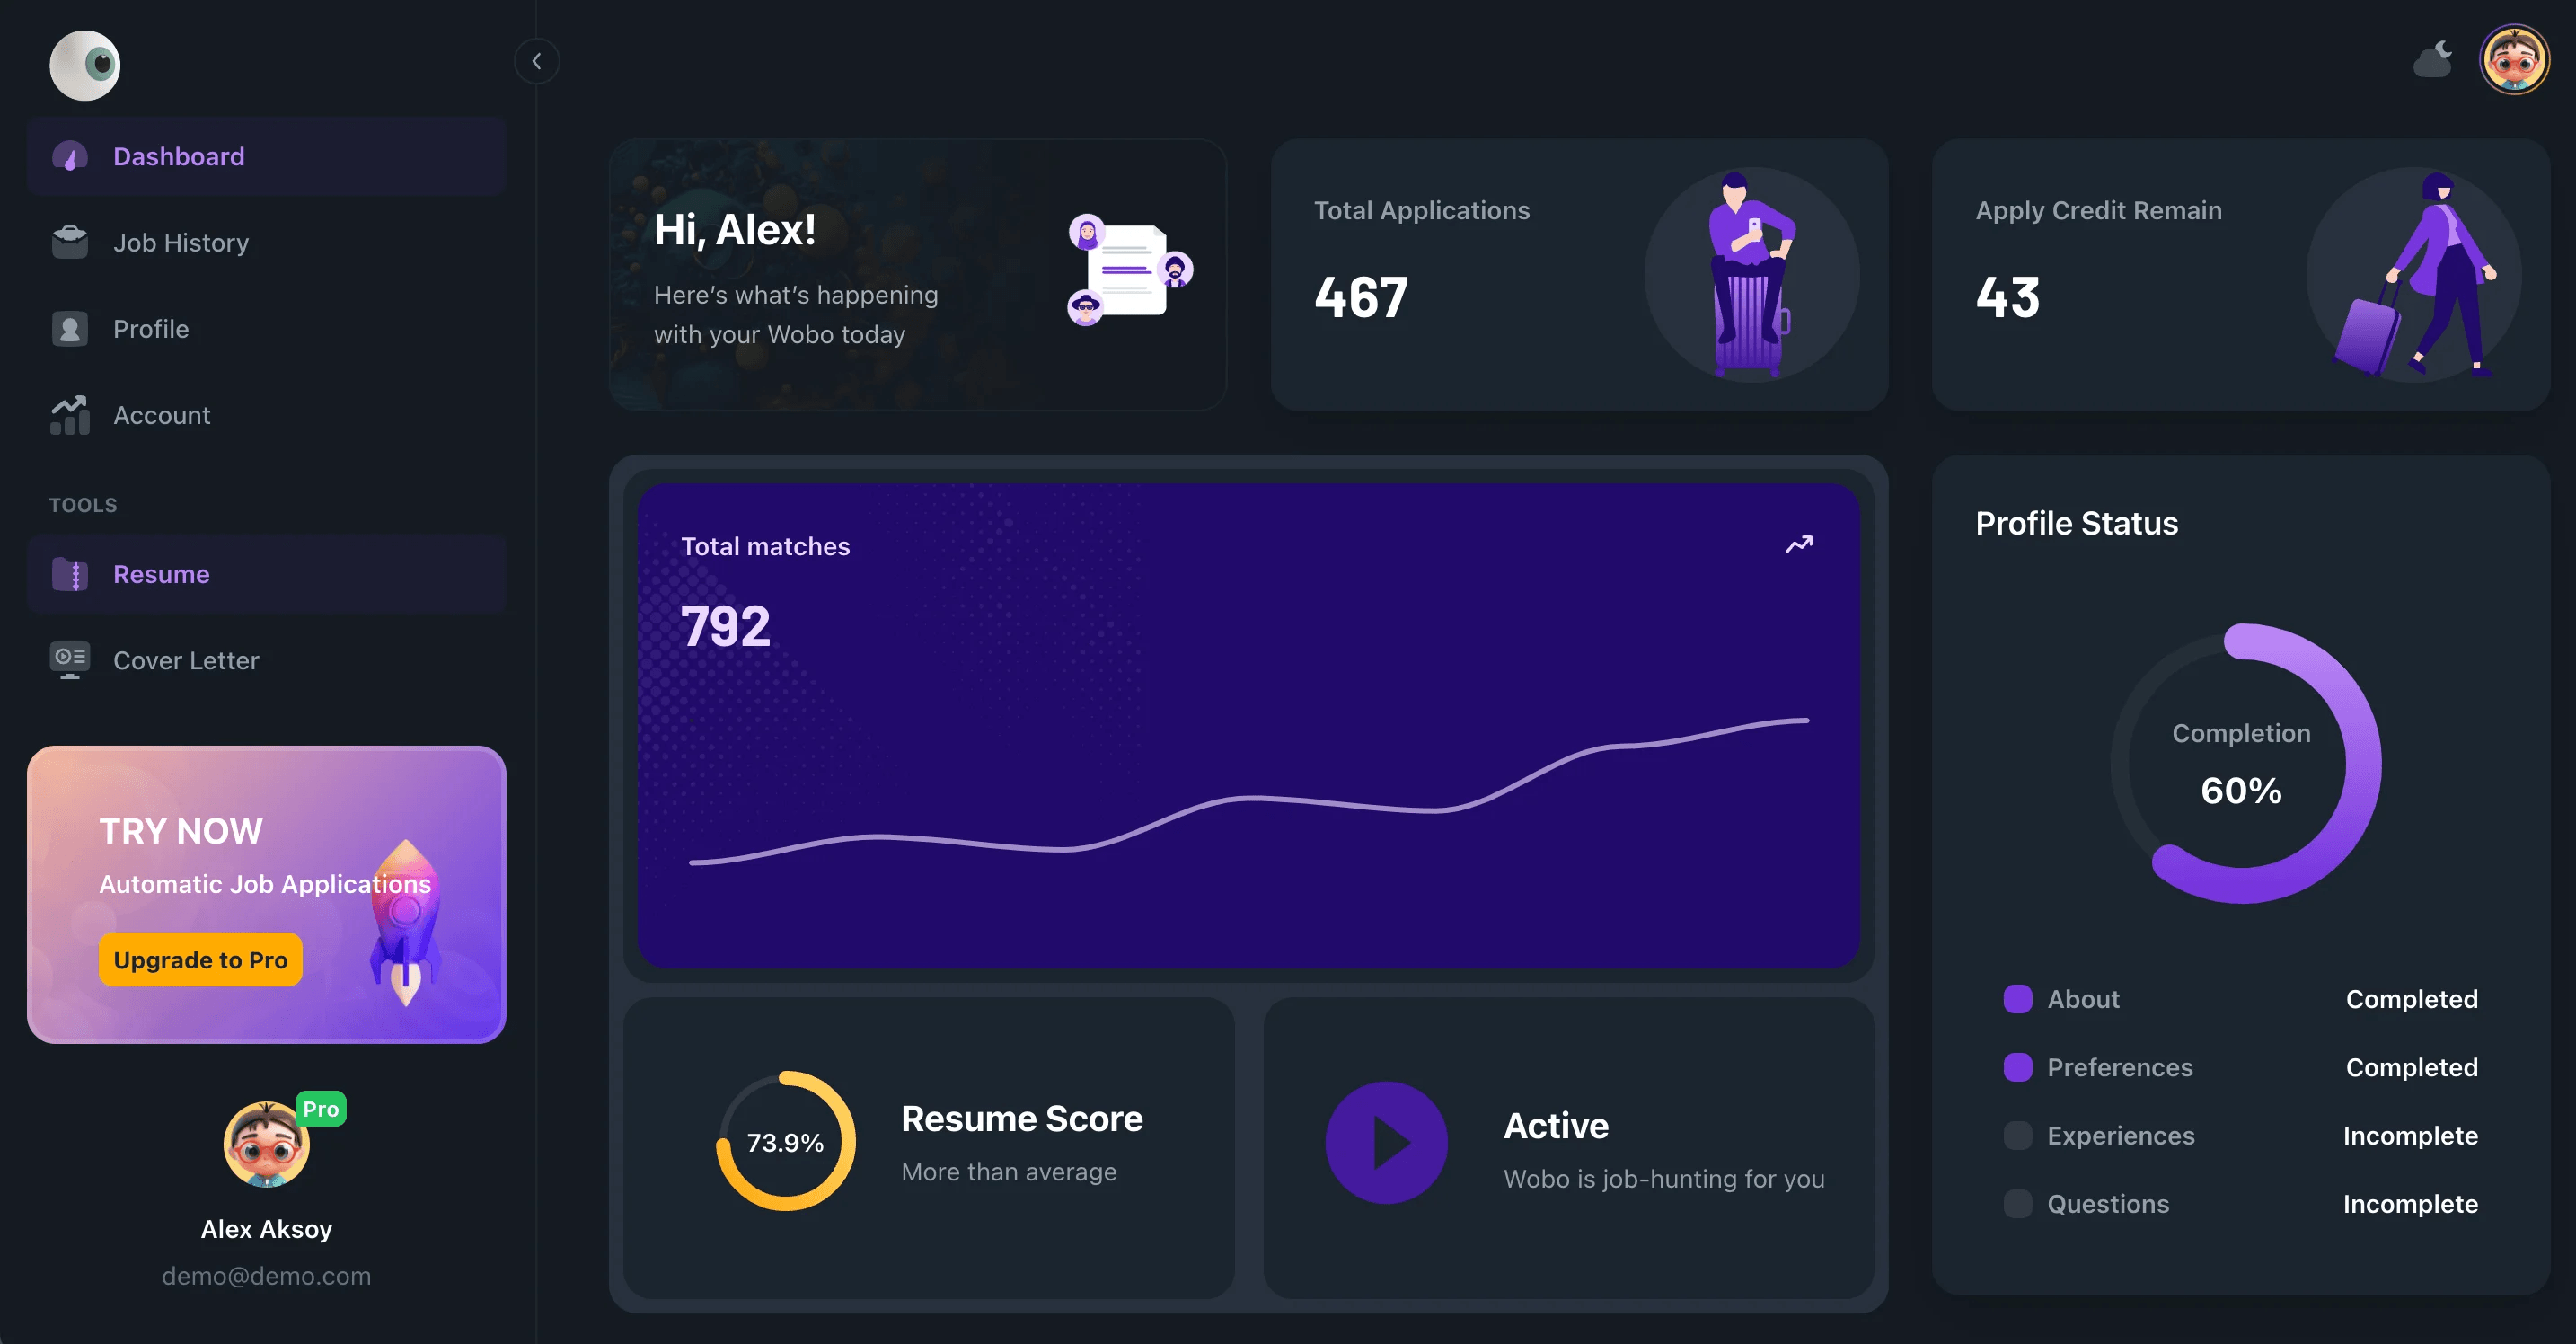
Task: Click the 73.9% resume score ring
Action: 786,1141
